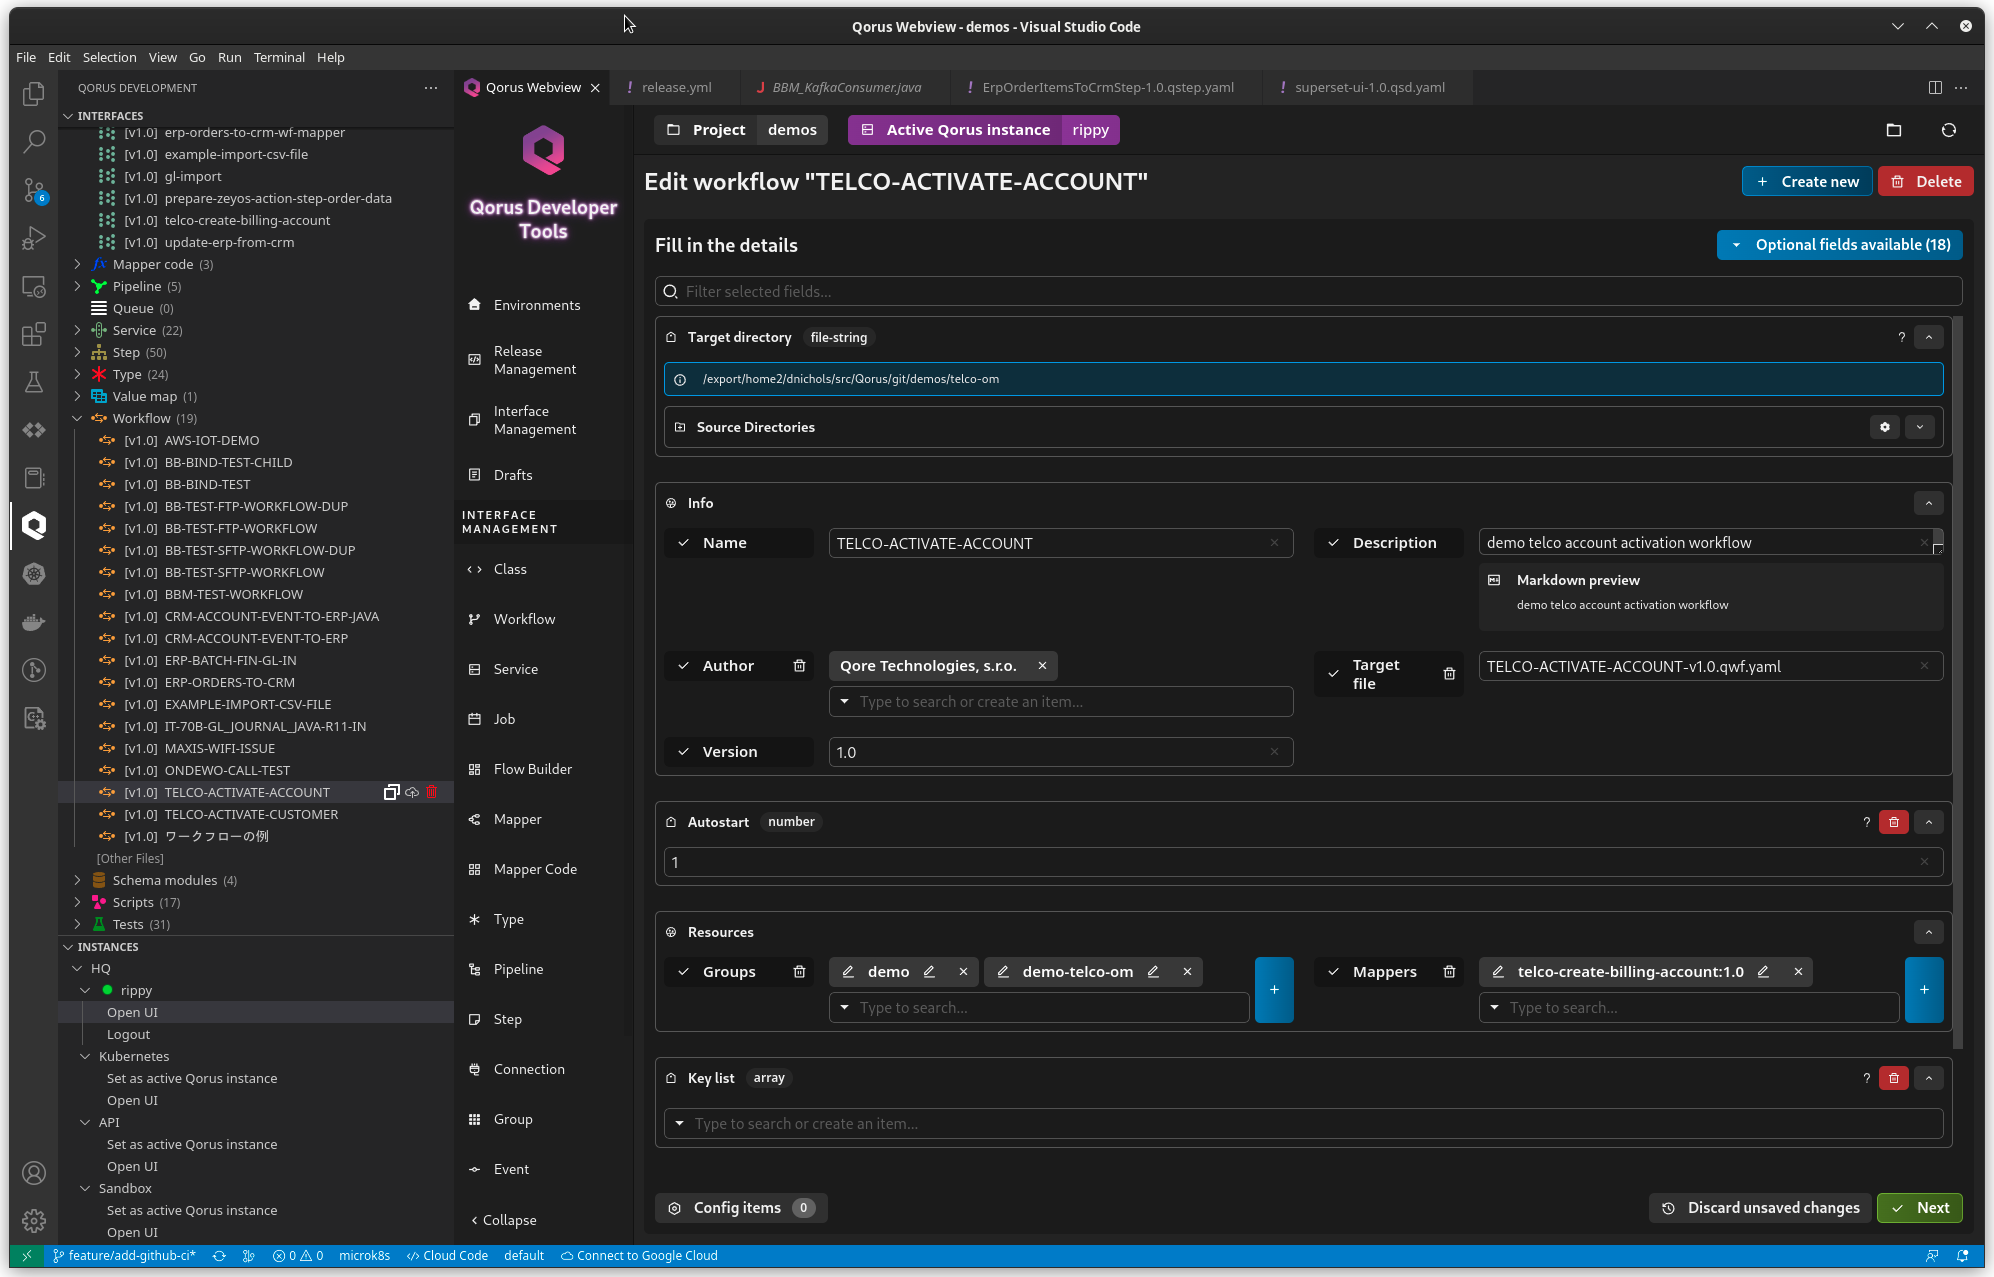Toggle the Description field checkmark
Image resolution: width=1994 pixels, height=1277 pixels.
(1334, 543)
